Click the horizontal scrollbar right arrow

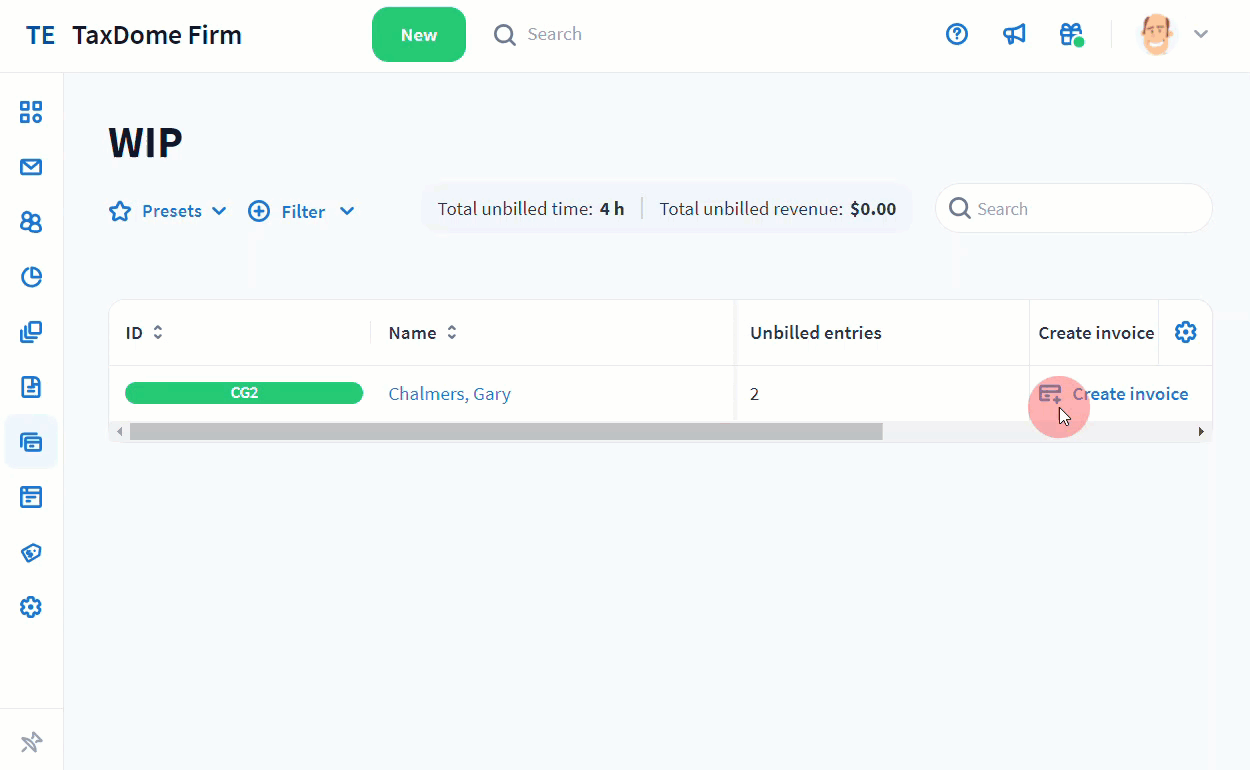(1201, 432)
